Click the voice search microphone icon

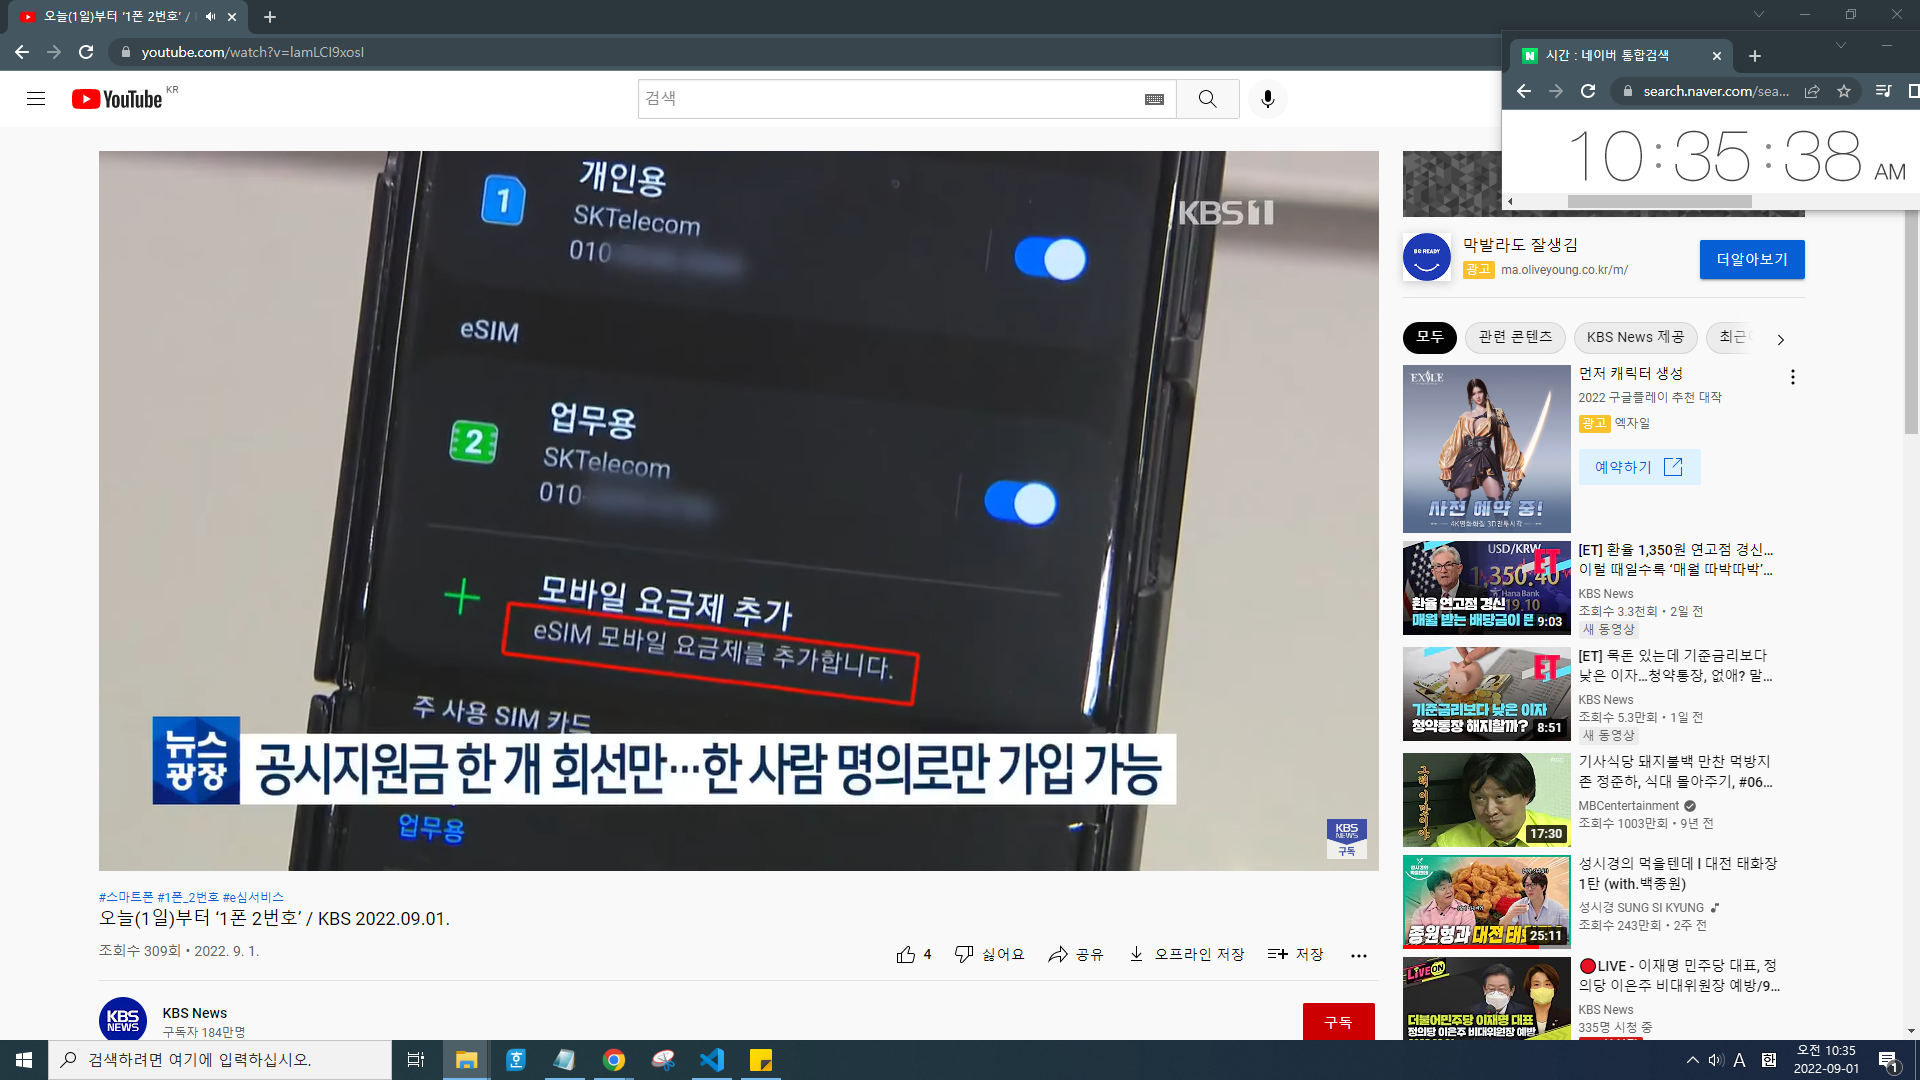coord(1267,99)
